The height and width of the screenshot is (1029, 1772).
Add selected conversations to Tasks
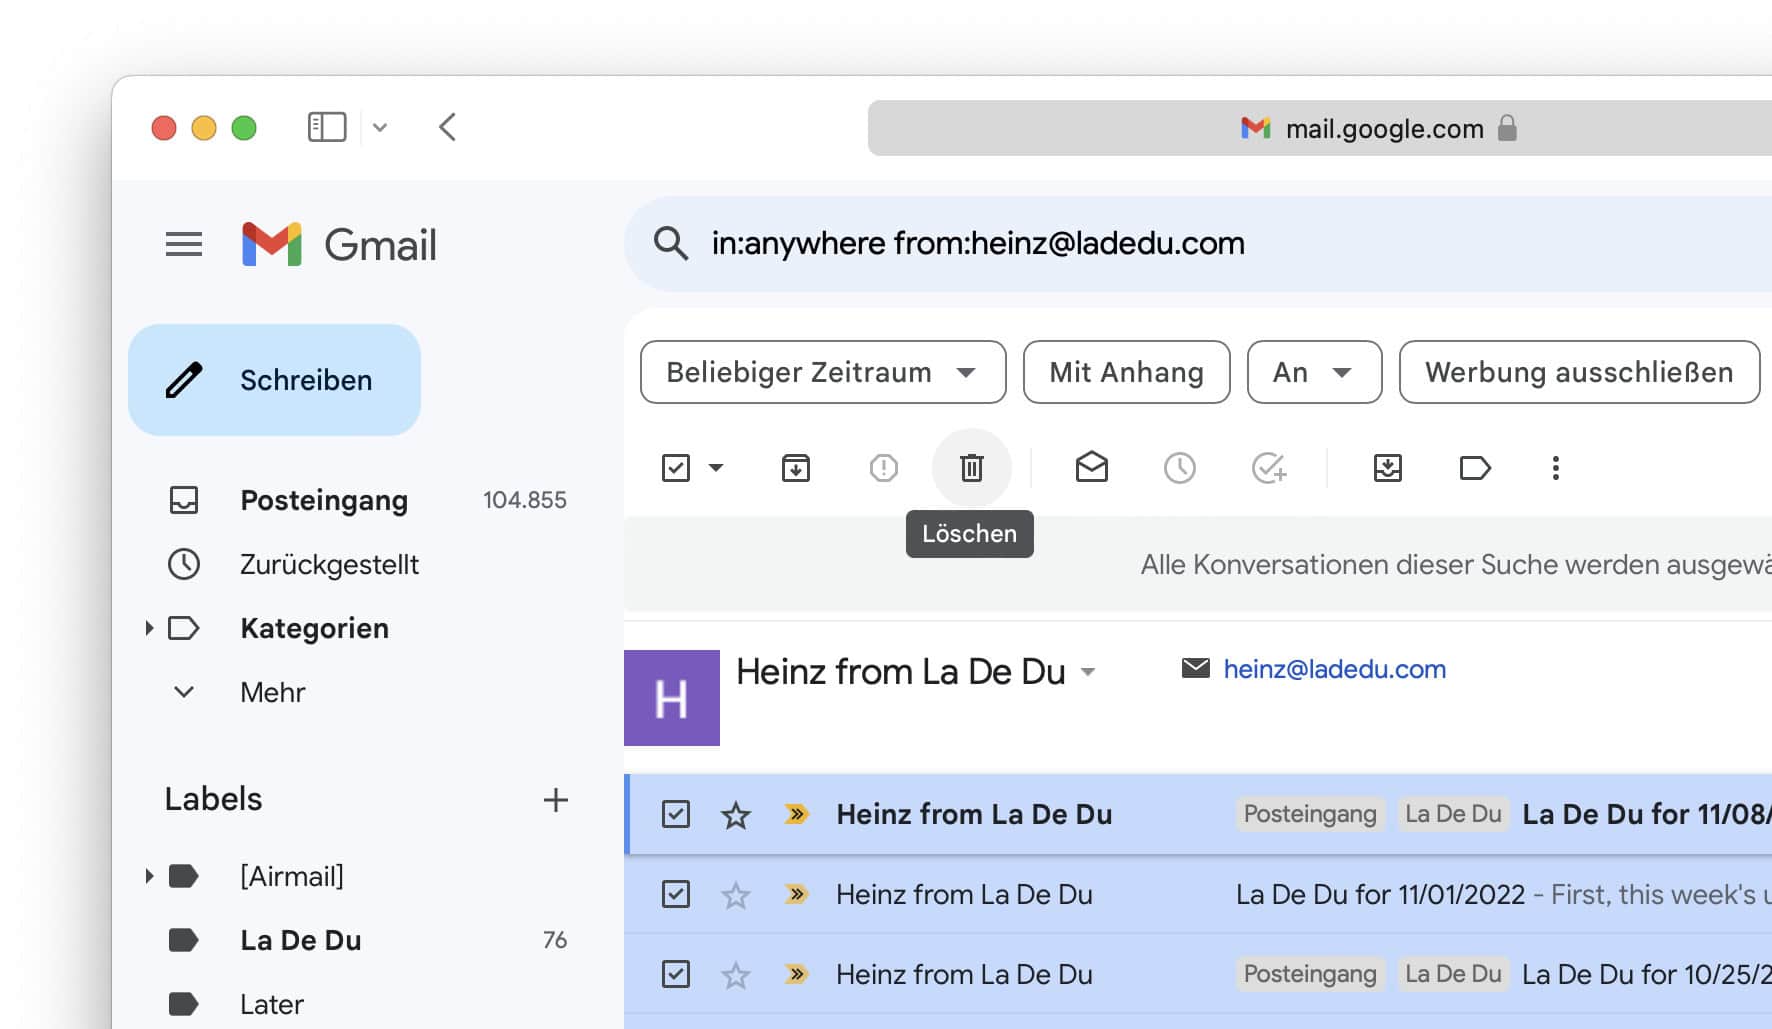pos(1269,468)
